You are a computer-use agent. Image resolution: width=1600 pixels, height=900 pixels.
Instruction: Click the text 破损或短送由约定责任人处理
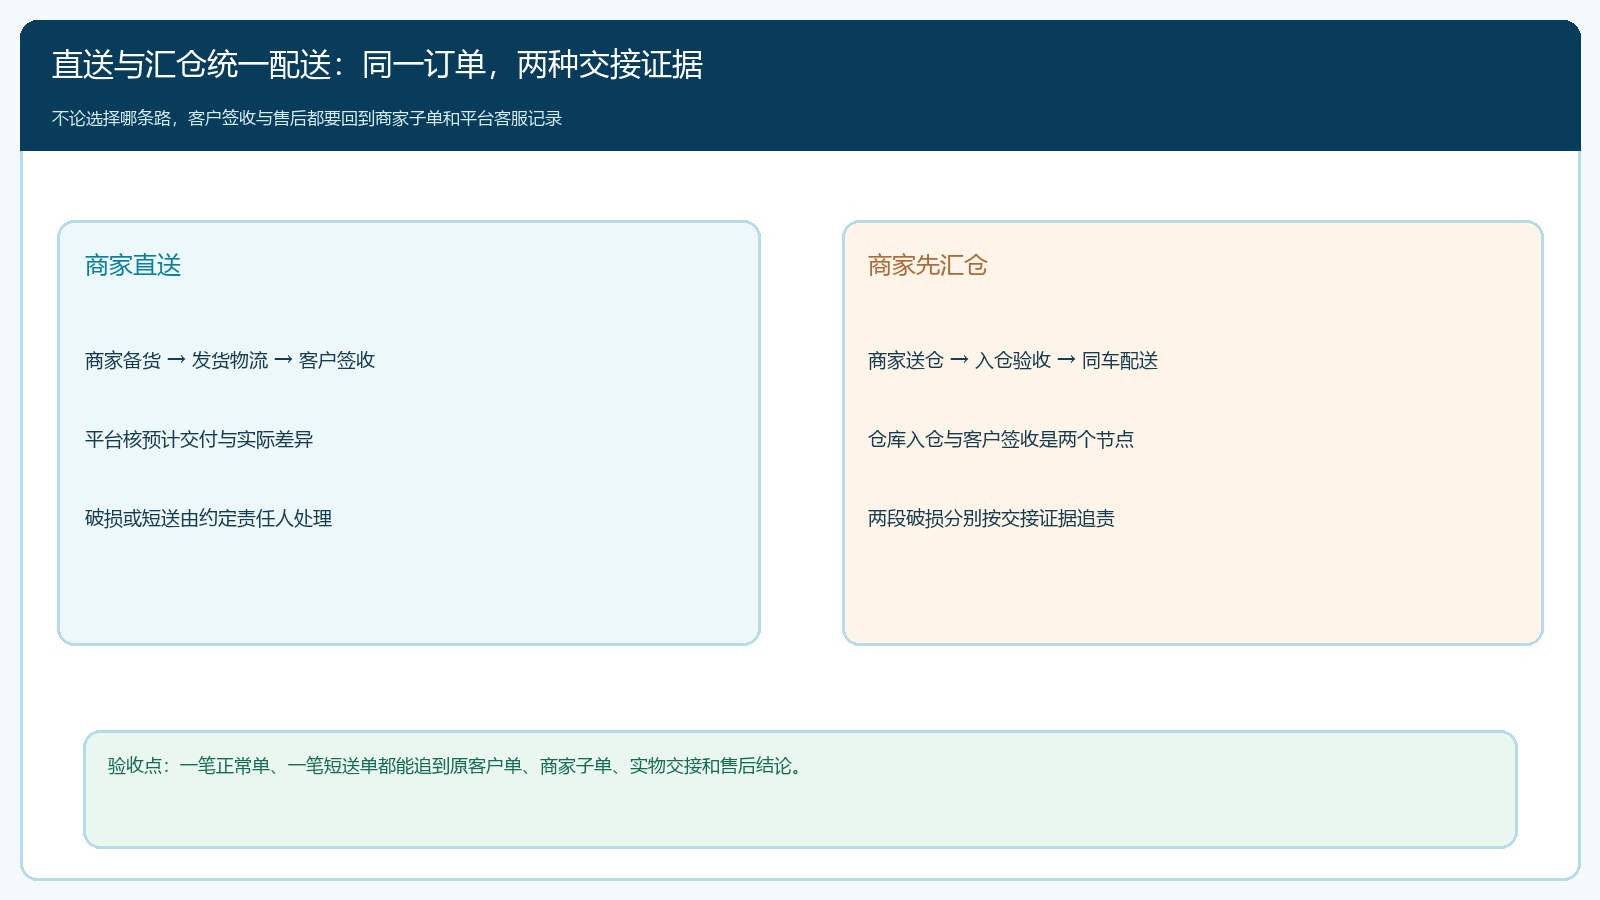click(x=208, y=518)
